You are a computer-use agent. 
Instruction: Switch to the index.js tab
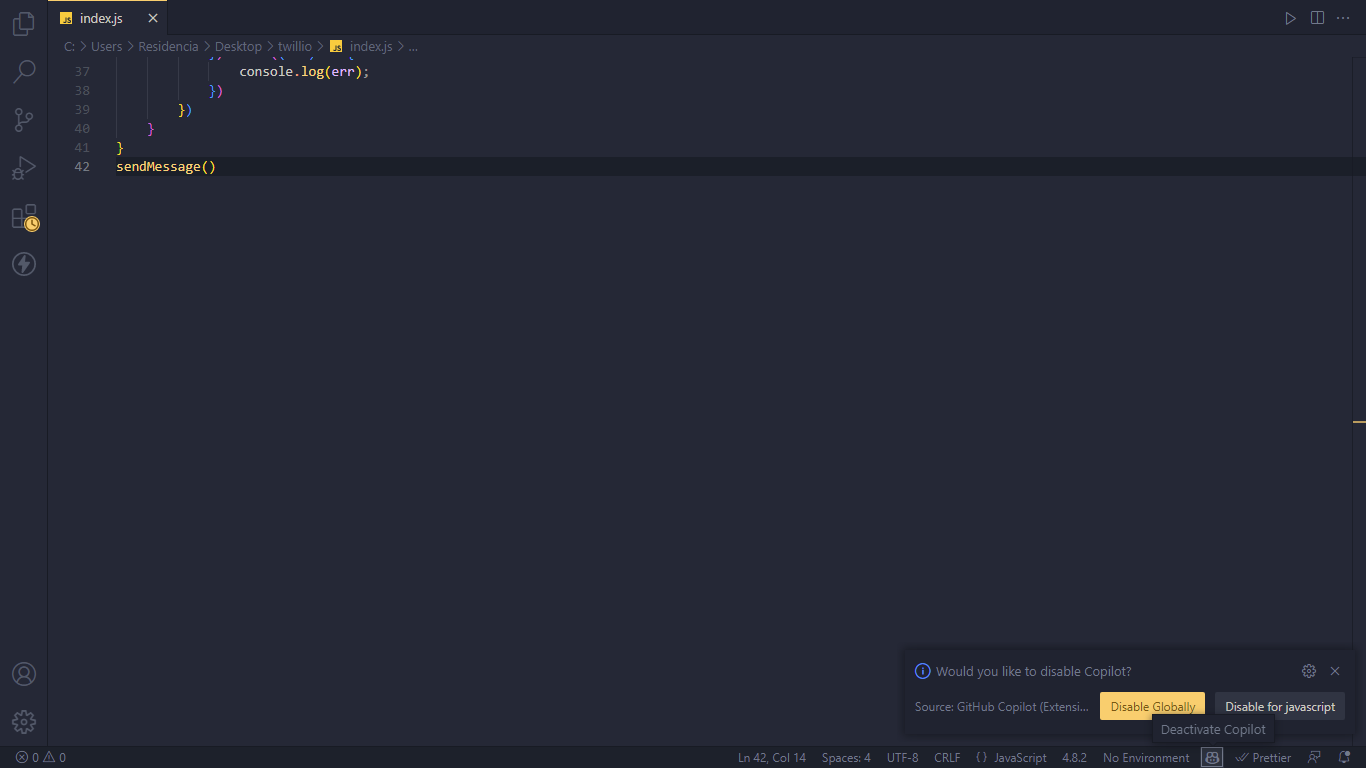click(101, 17)
